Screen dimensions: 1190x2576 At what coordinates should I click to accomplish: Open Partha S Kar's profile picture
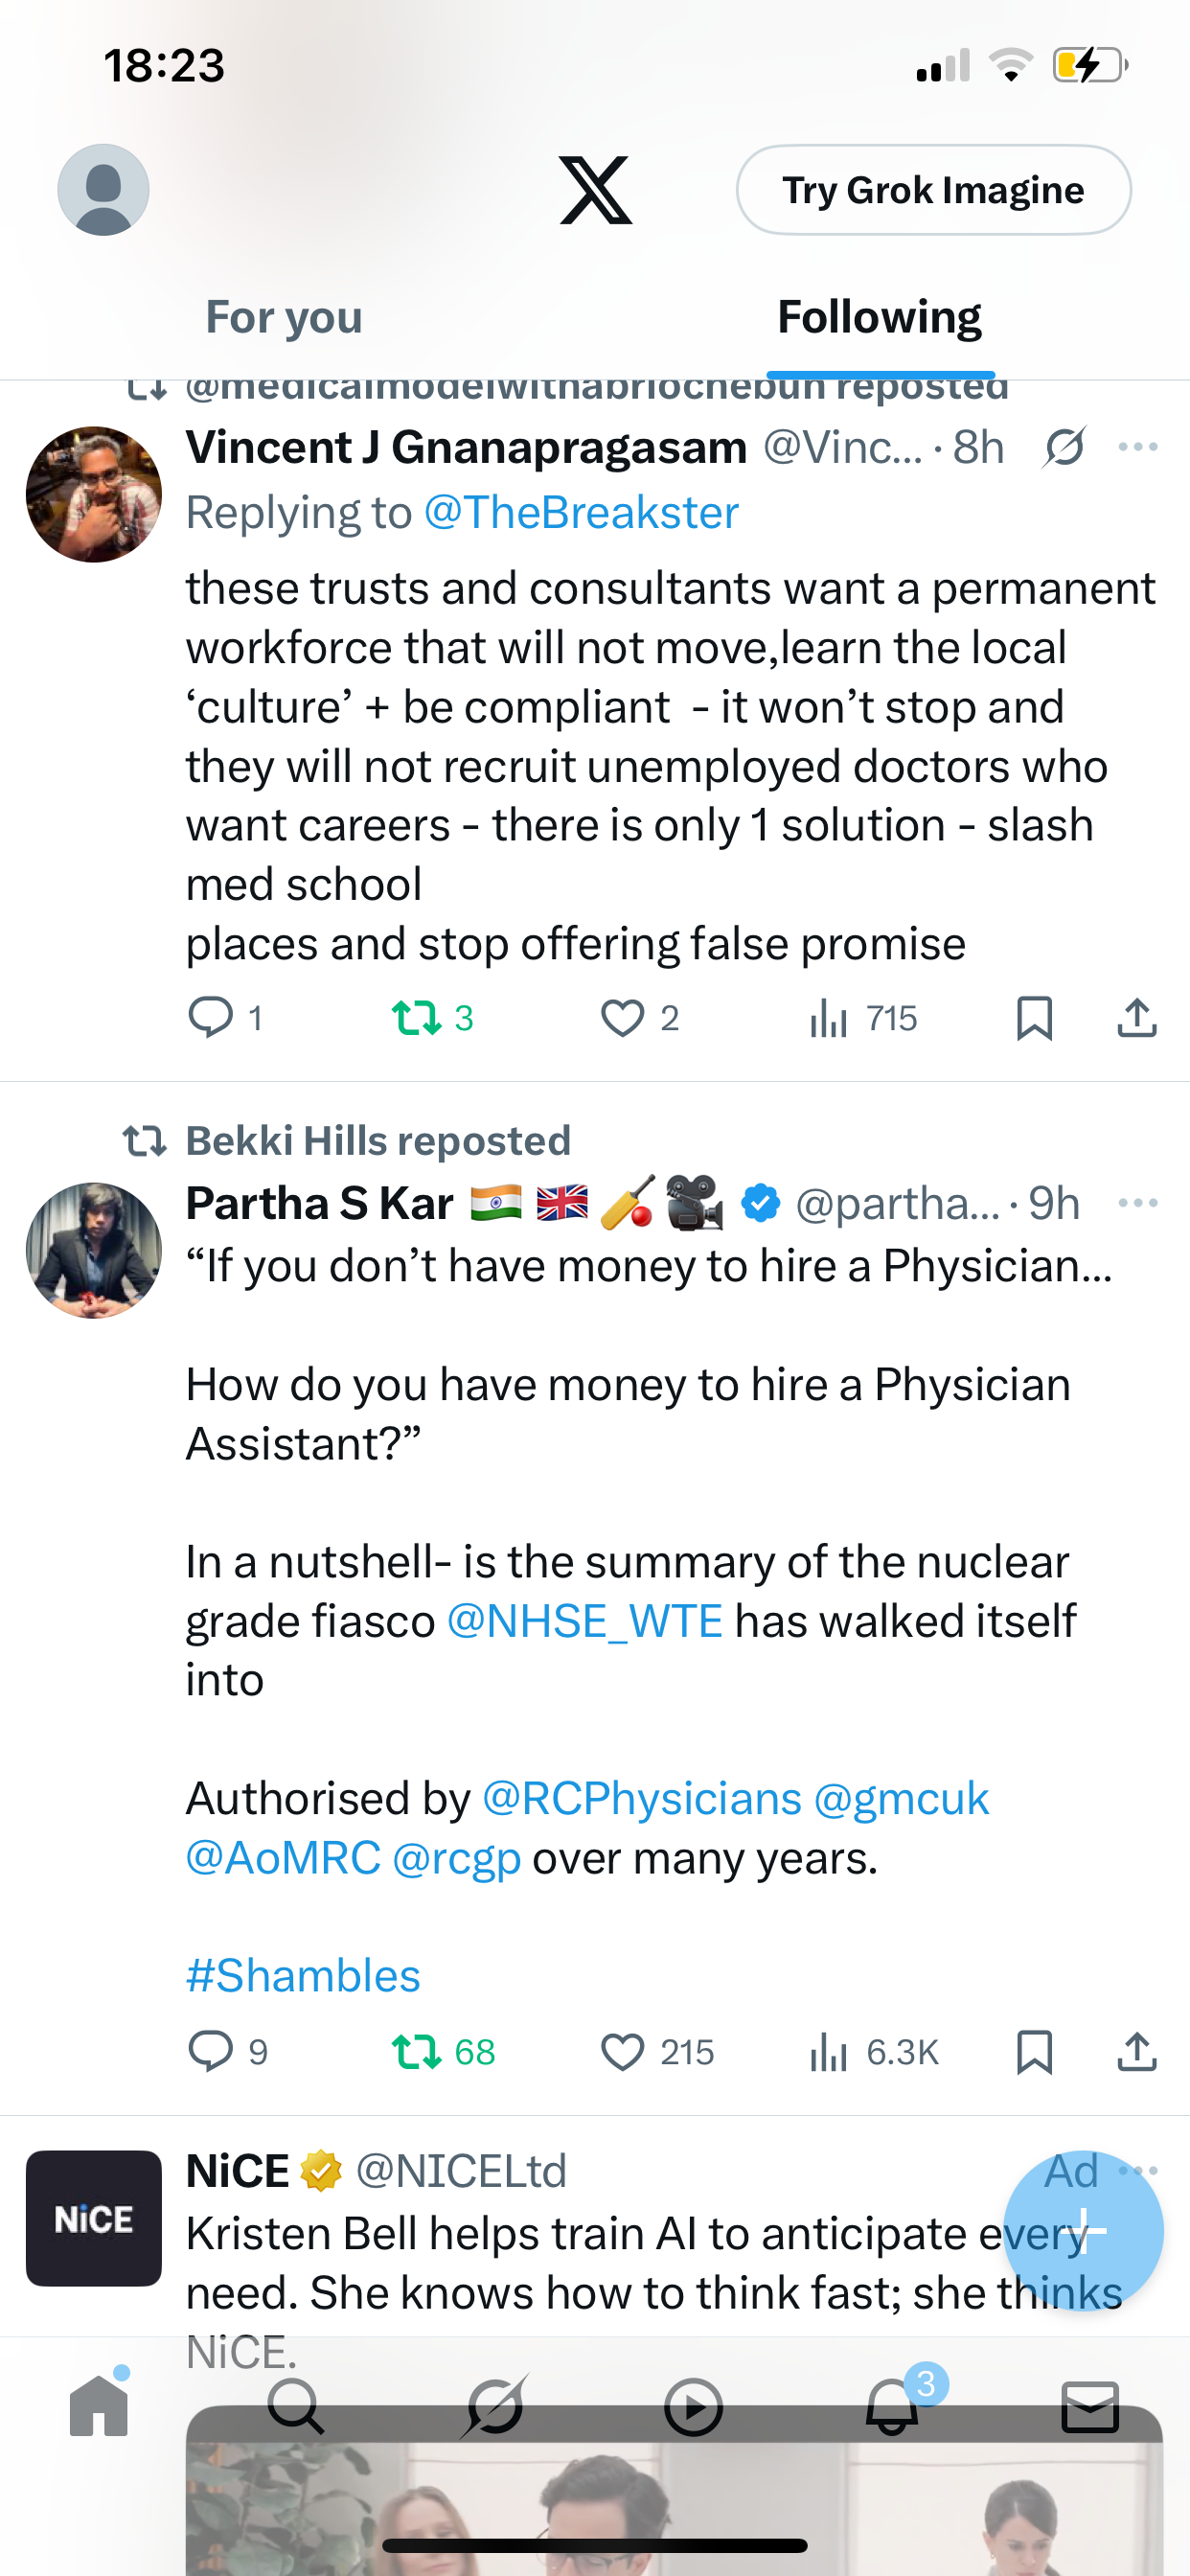click(x=94, y=1251)
